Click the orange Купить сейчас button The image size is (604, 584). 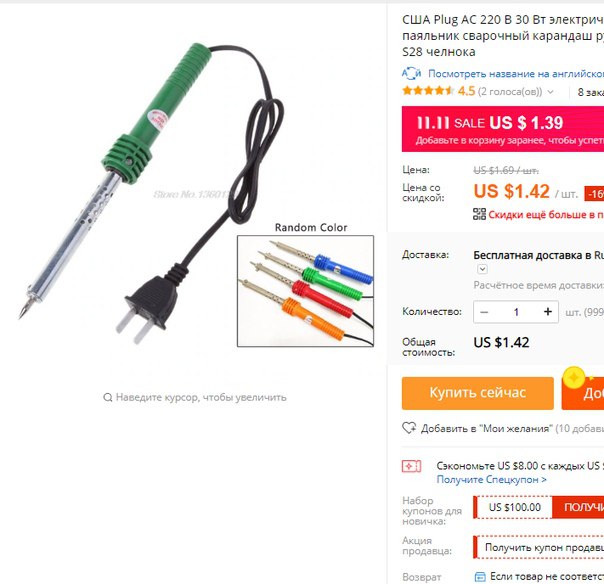pyautogui.click(x=478, y=393)
